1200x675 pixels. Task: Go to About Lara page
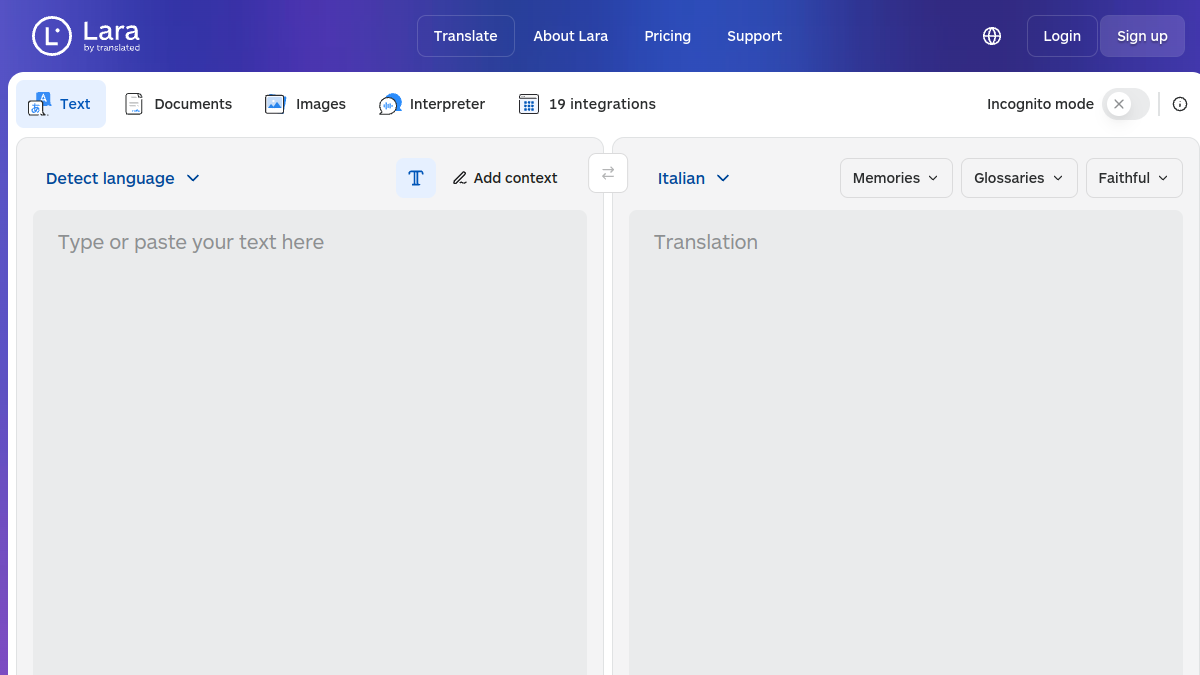pyautogui.click(x=571, y=36)
